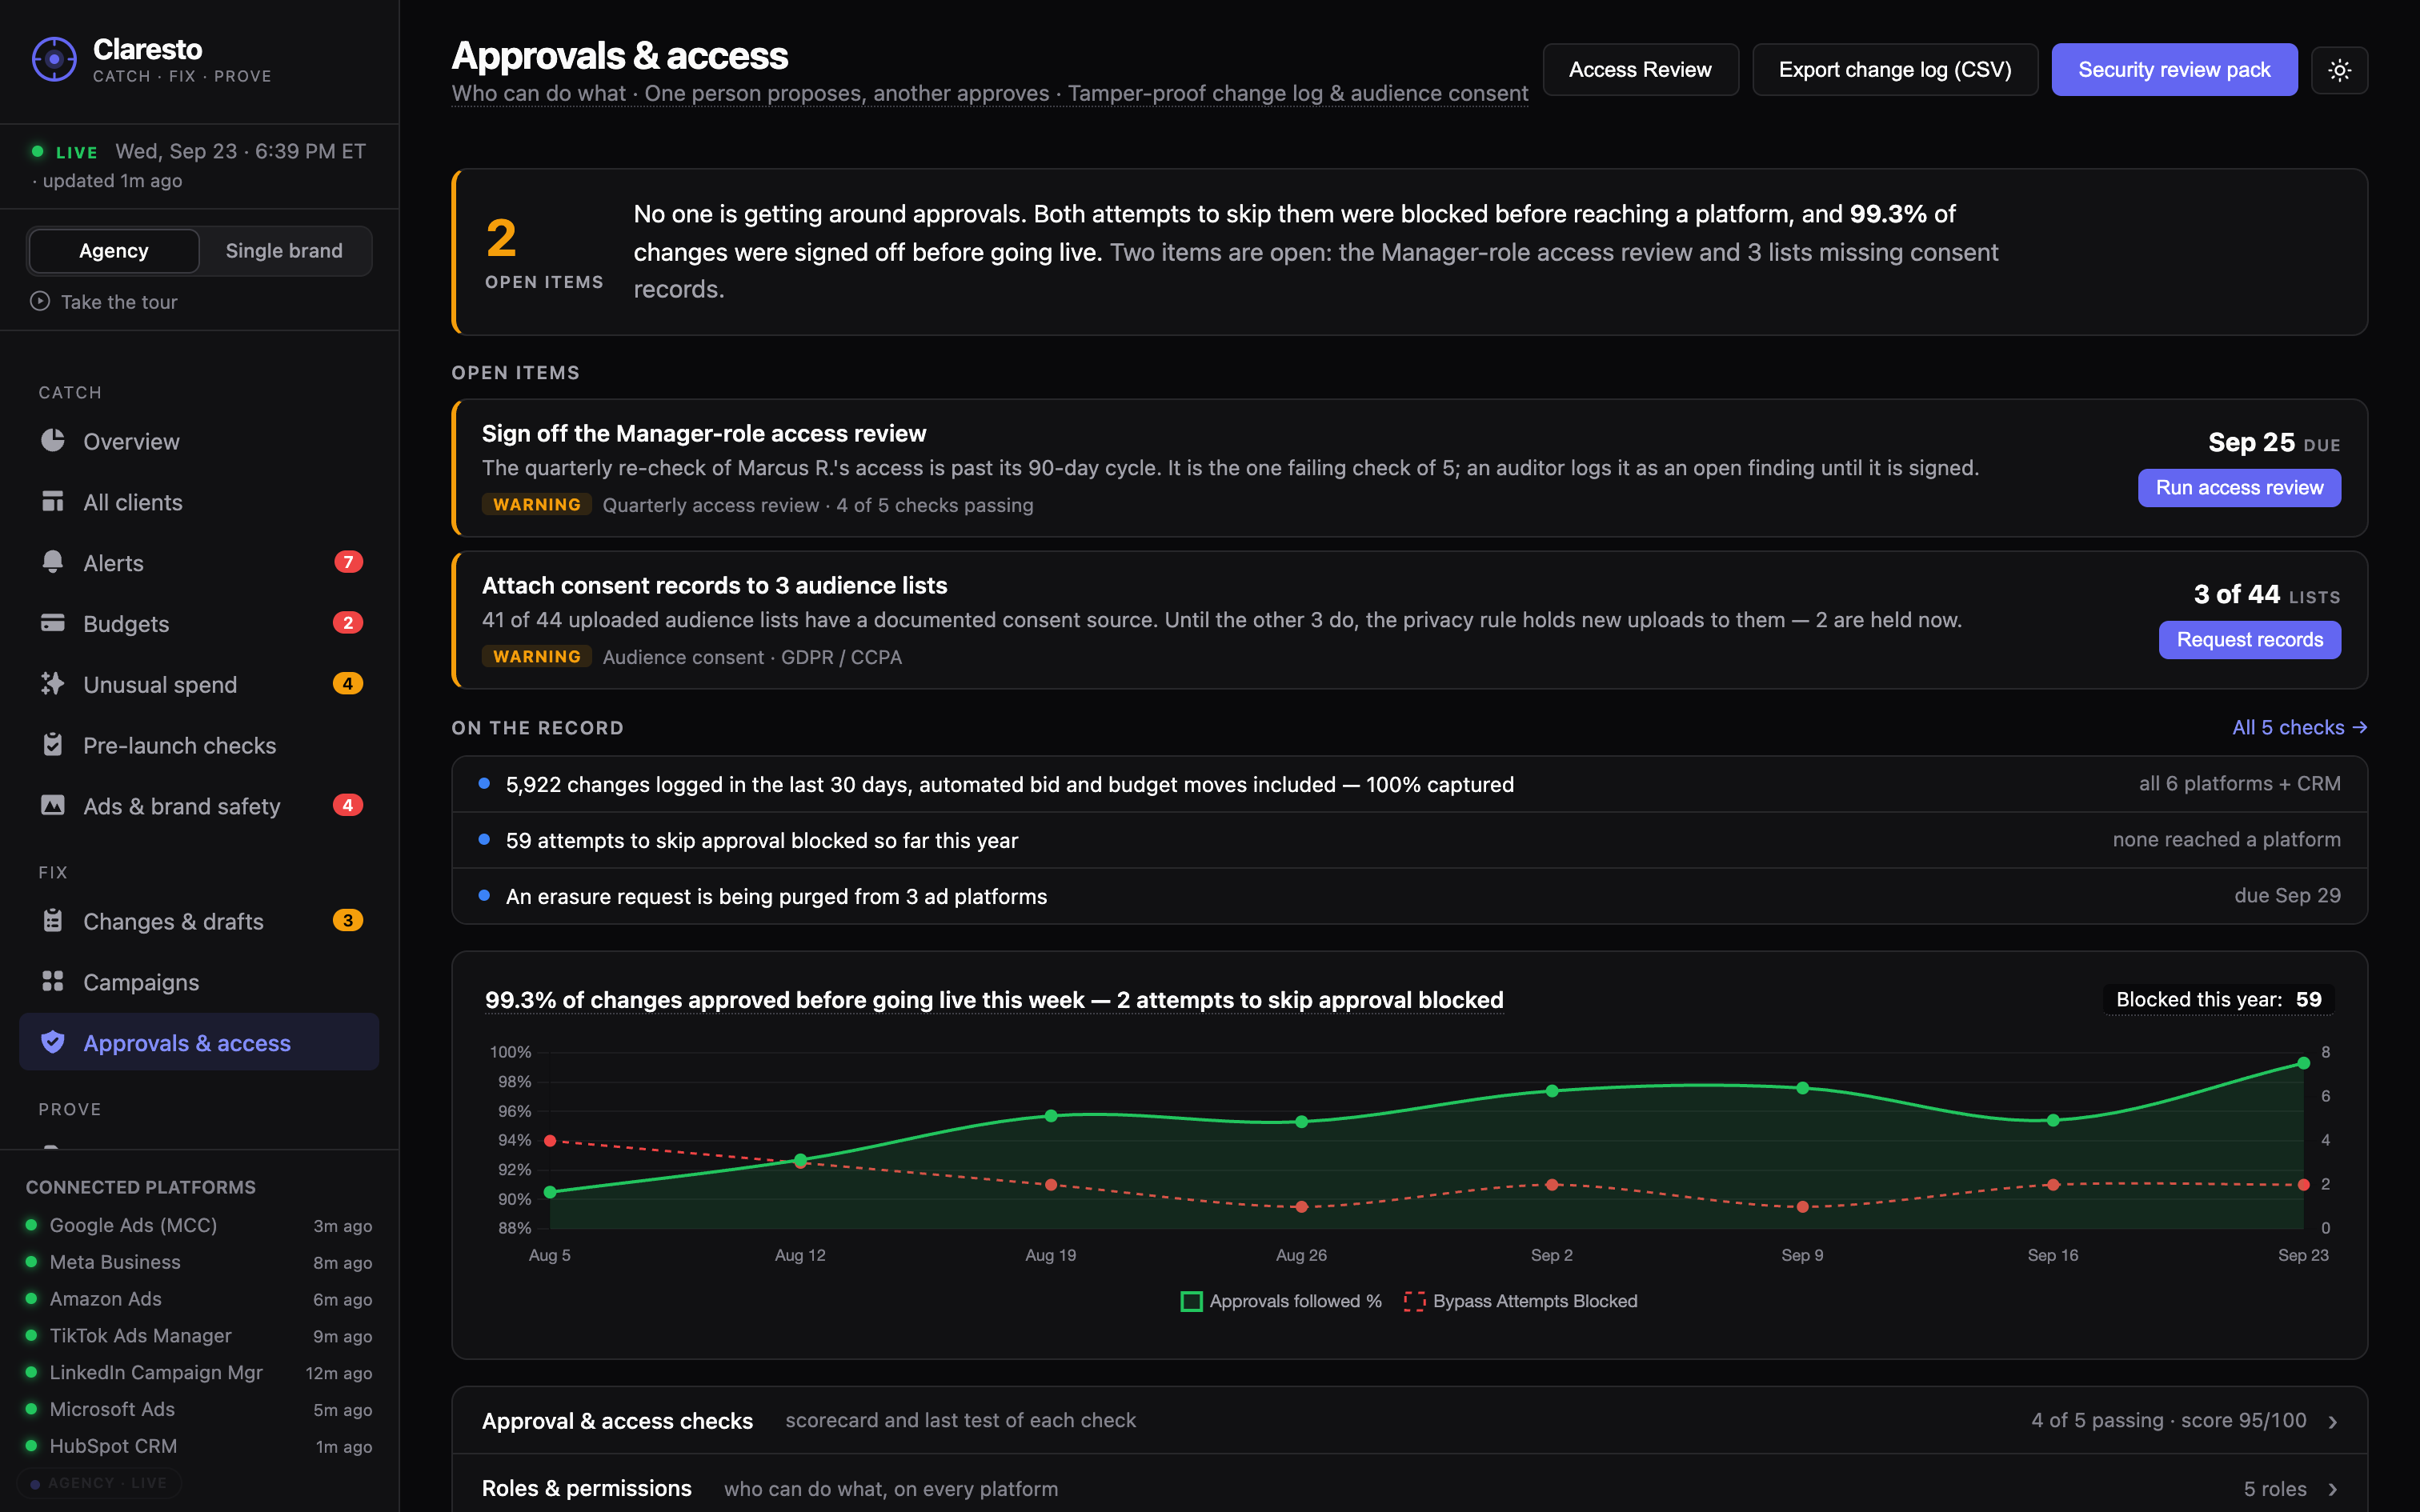Click '59 attempts to skip approval blocked' row
This screenshot has width=2420, height=1512.
click(1409, 840)
